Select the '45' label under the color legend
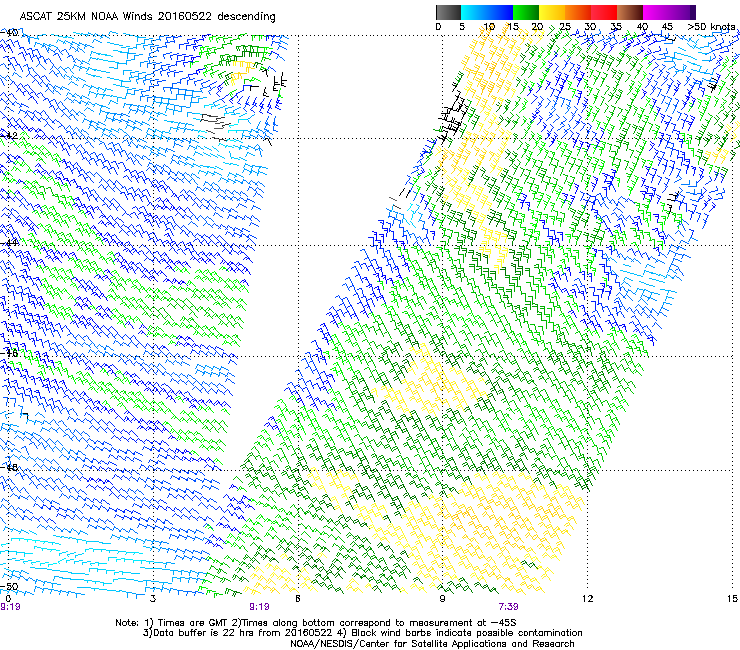This screenshot has height=650, width=740. point(667,27)
